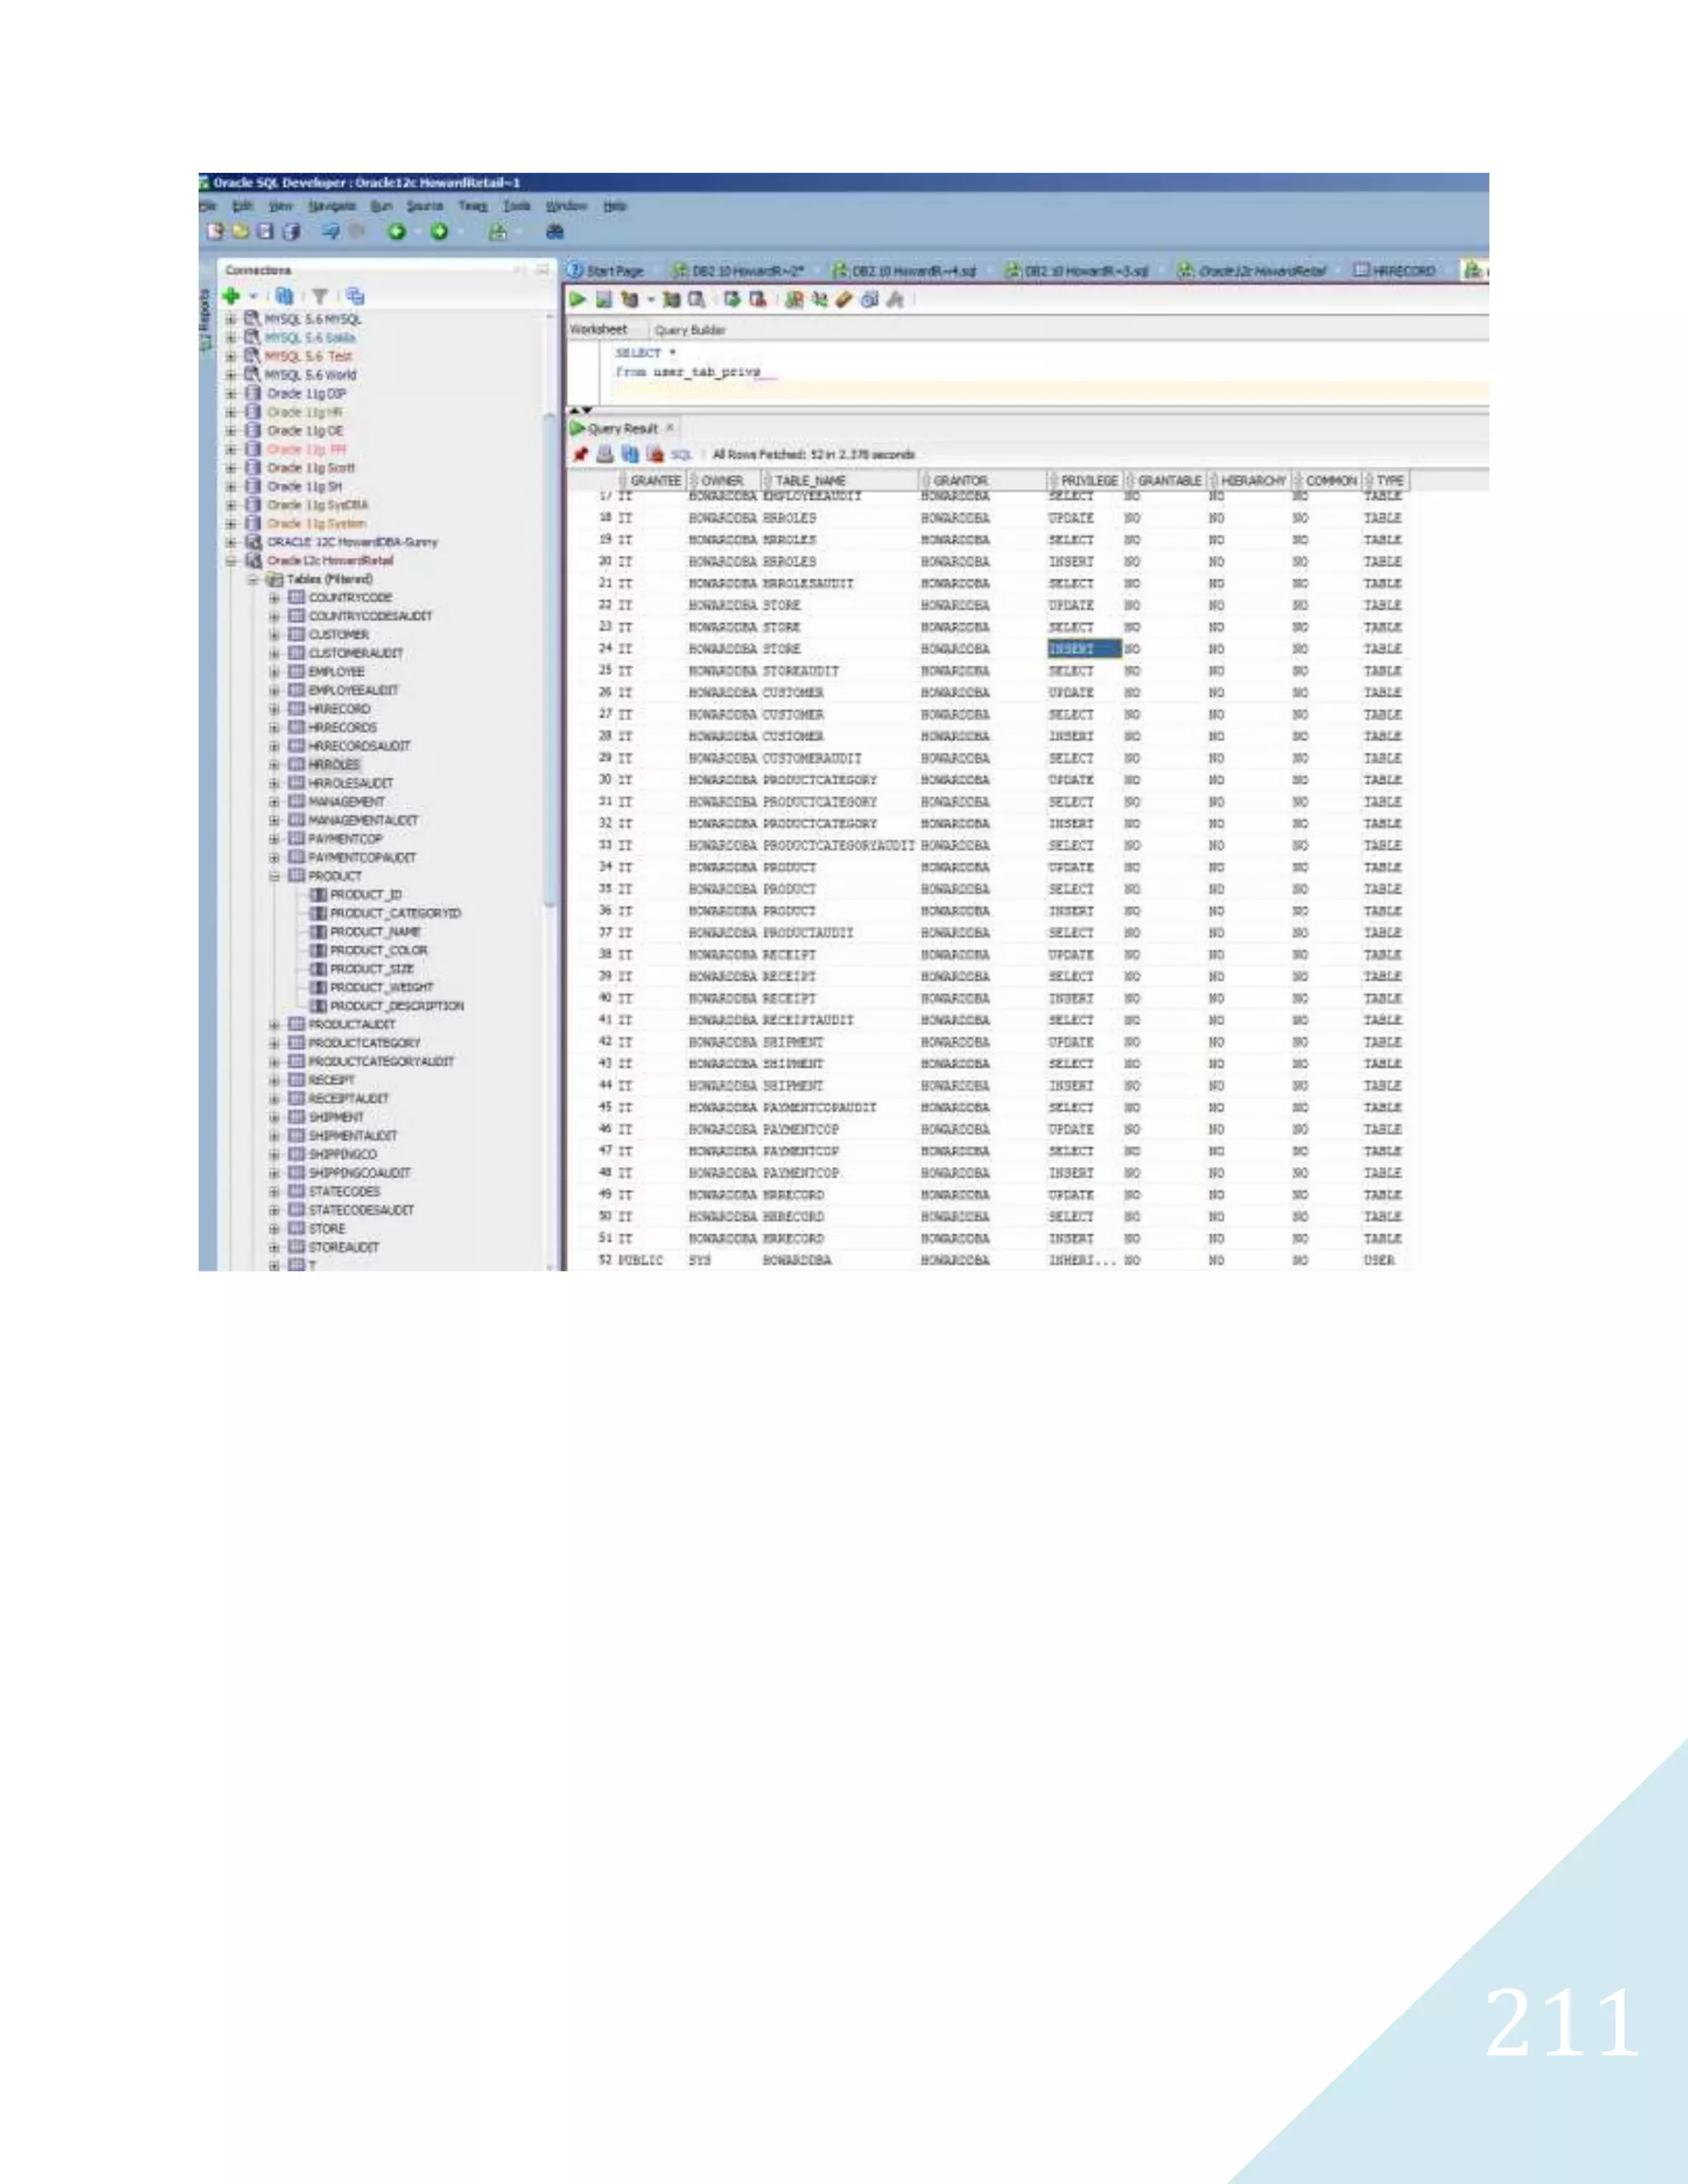Click the GRANTABLE column header

(x=1166, y=481)
